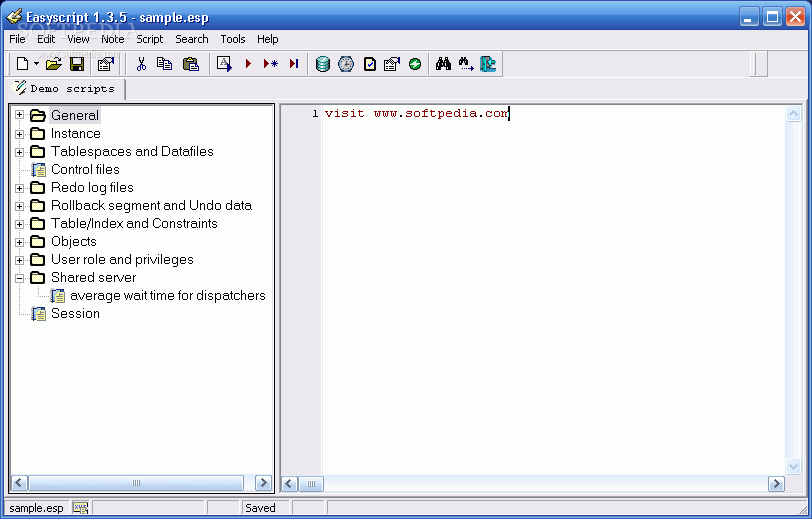Open the View menu
812x519 pixels.
pos(78,39)
